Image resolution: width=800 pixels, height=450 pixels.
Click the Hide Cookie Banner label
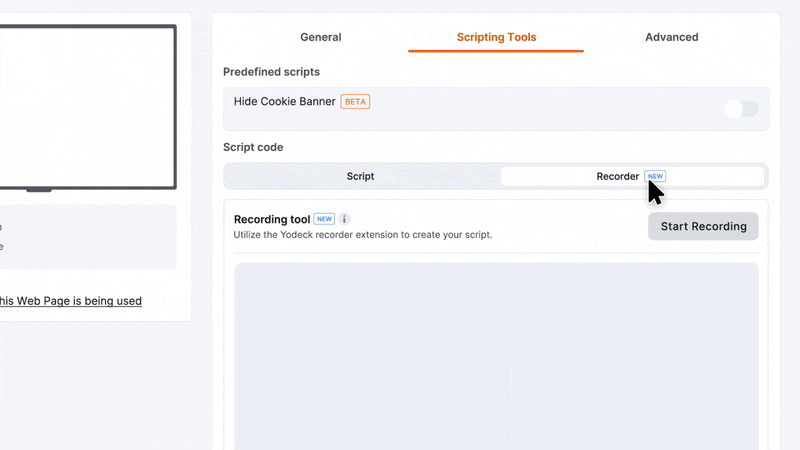click(284, 102)
